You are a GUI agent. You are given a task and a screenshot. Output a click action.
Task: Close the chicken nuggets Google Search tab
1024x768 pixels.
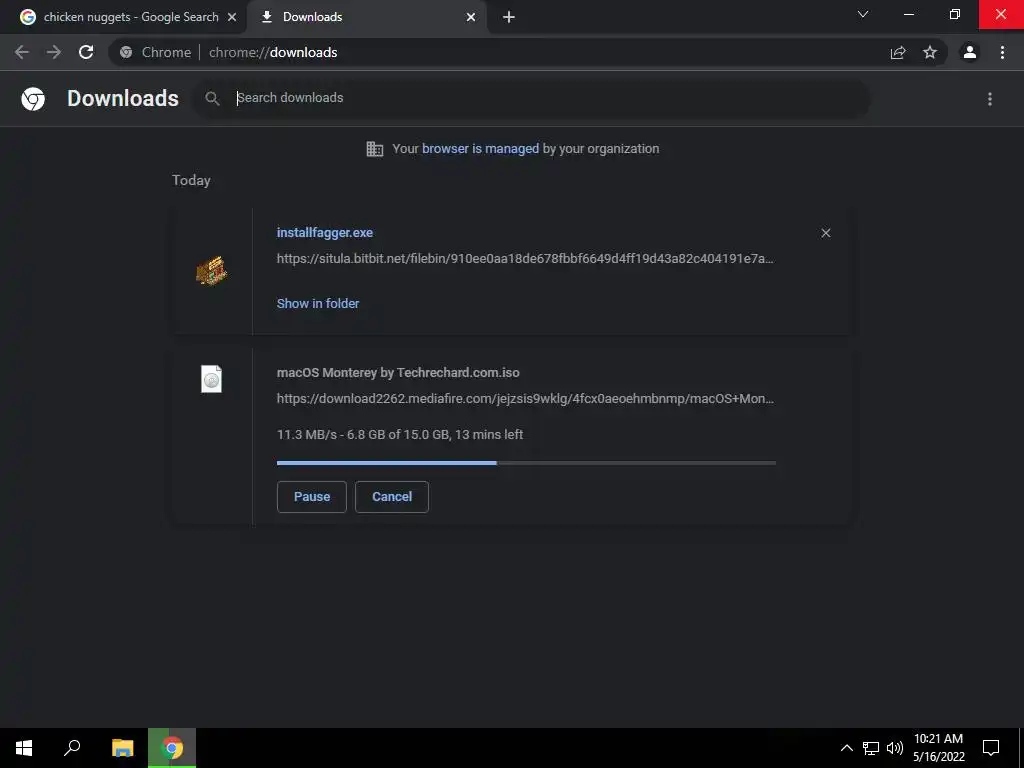(232, 17)
